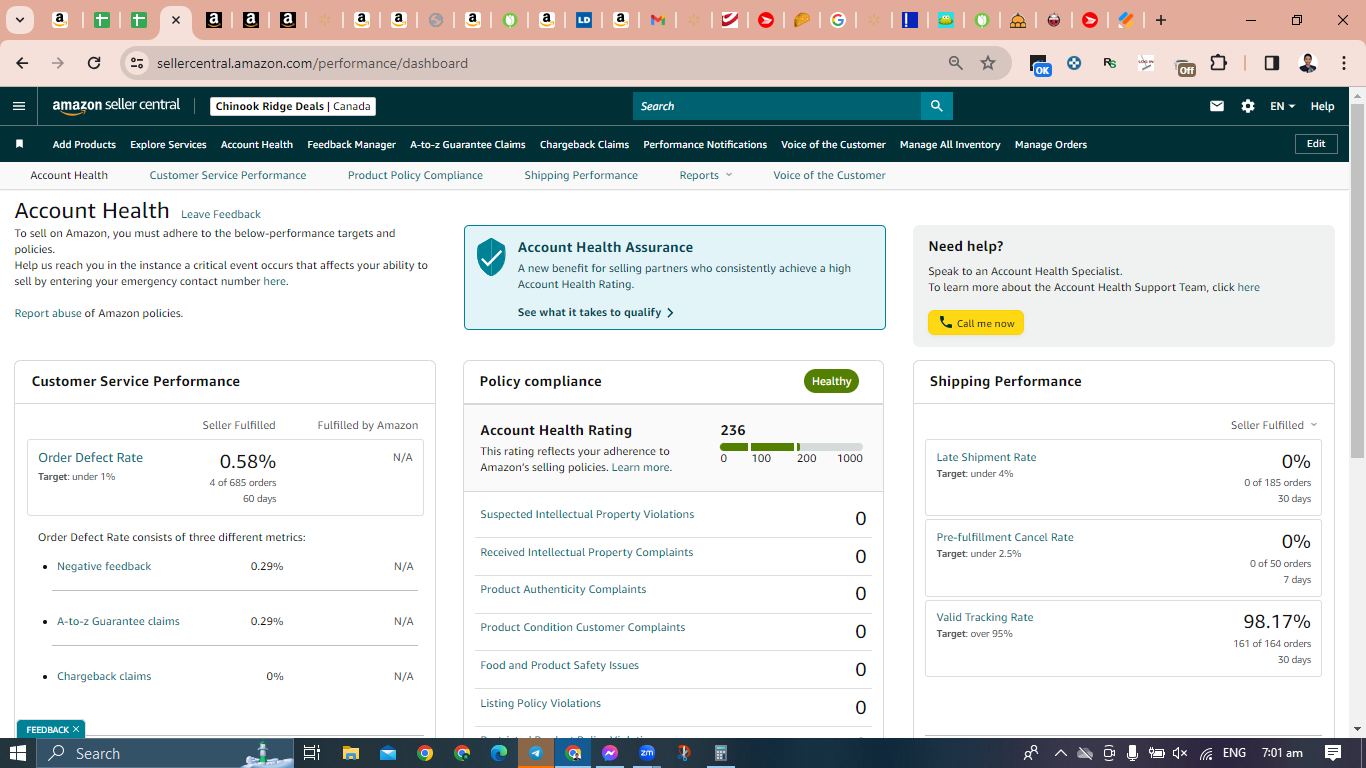The width and height of the screenshot is (1366, 768).
Task: Open A-to-z Guarantee Claims menu item
Action: pos(468,144)
